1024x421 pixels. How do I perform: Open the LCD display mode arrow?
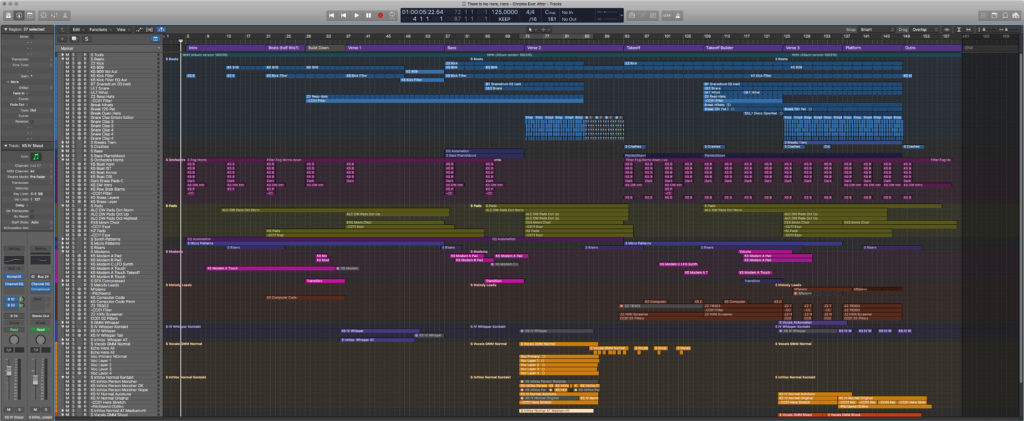pyautogui.click(x=622, y=15)
